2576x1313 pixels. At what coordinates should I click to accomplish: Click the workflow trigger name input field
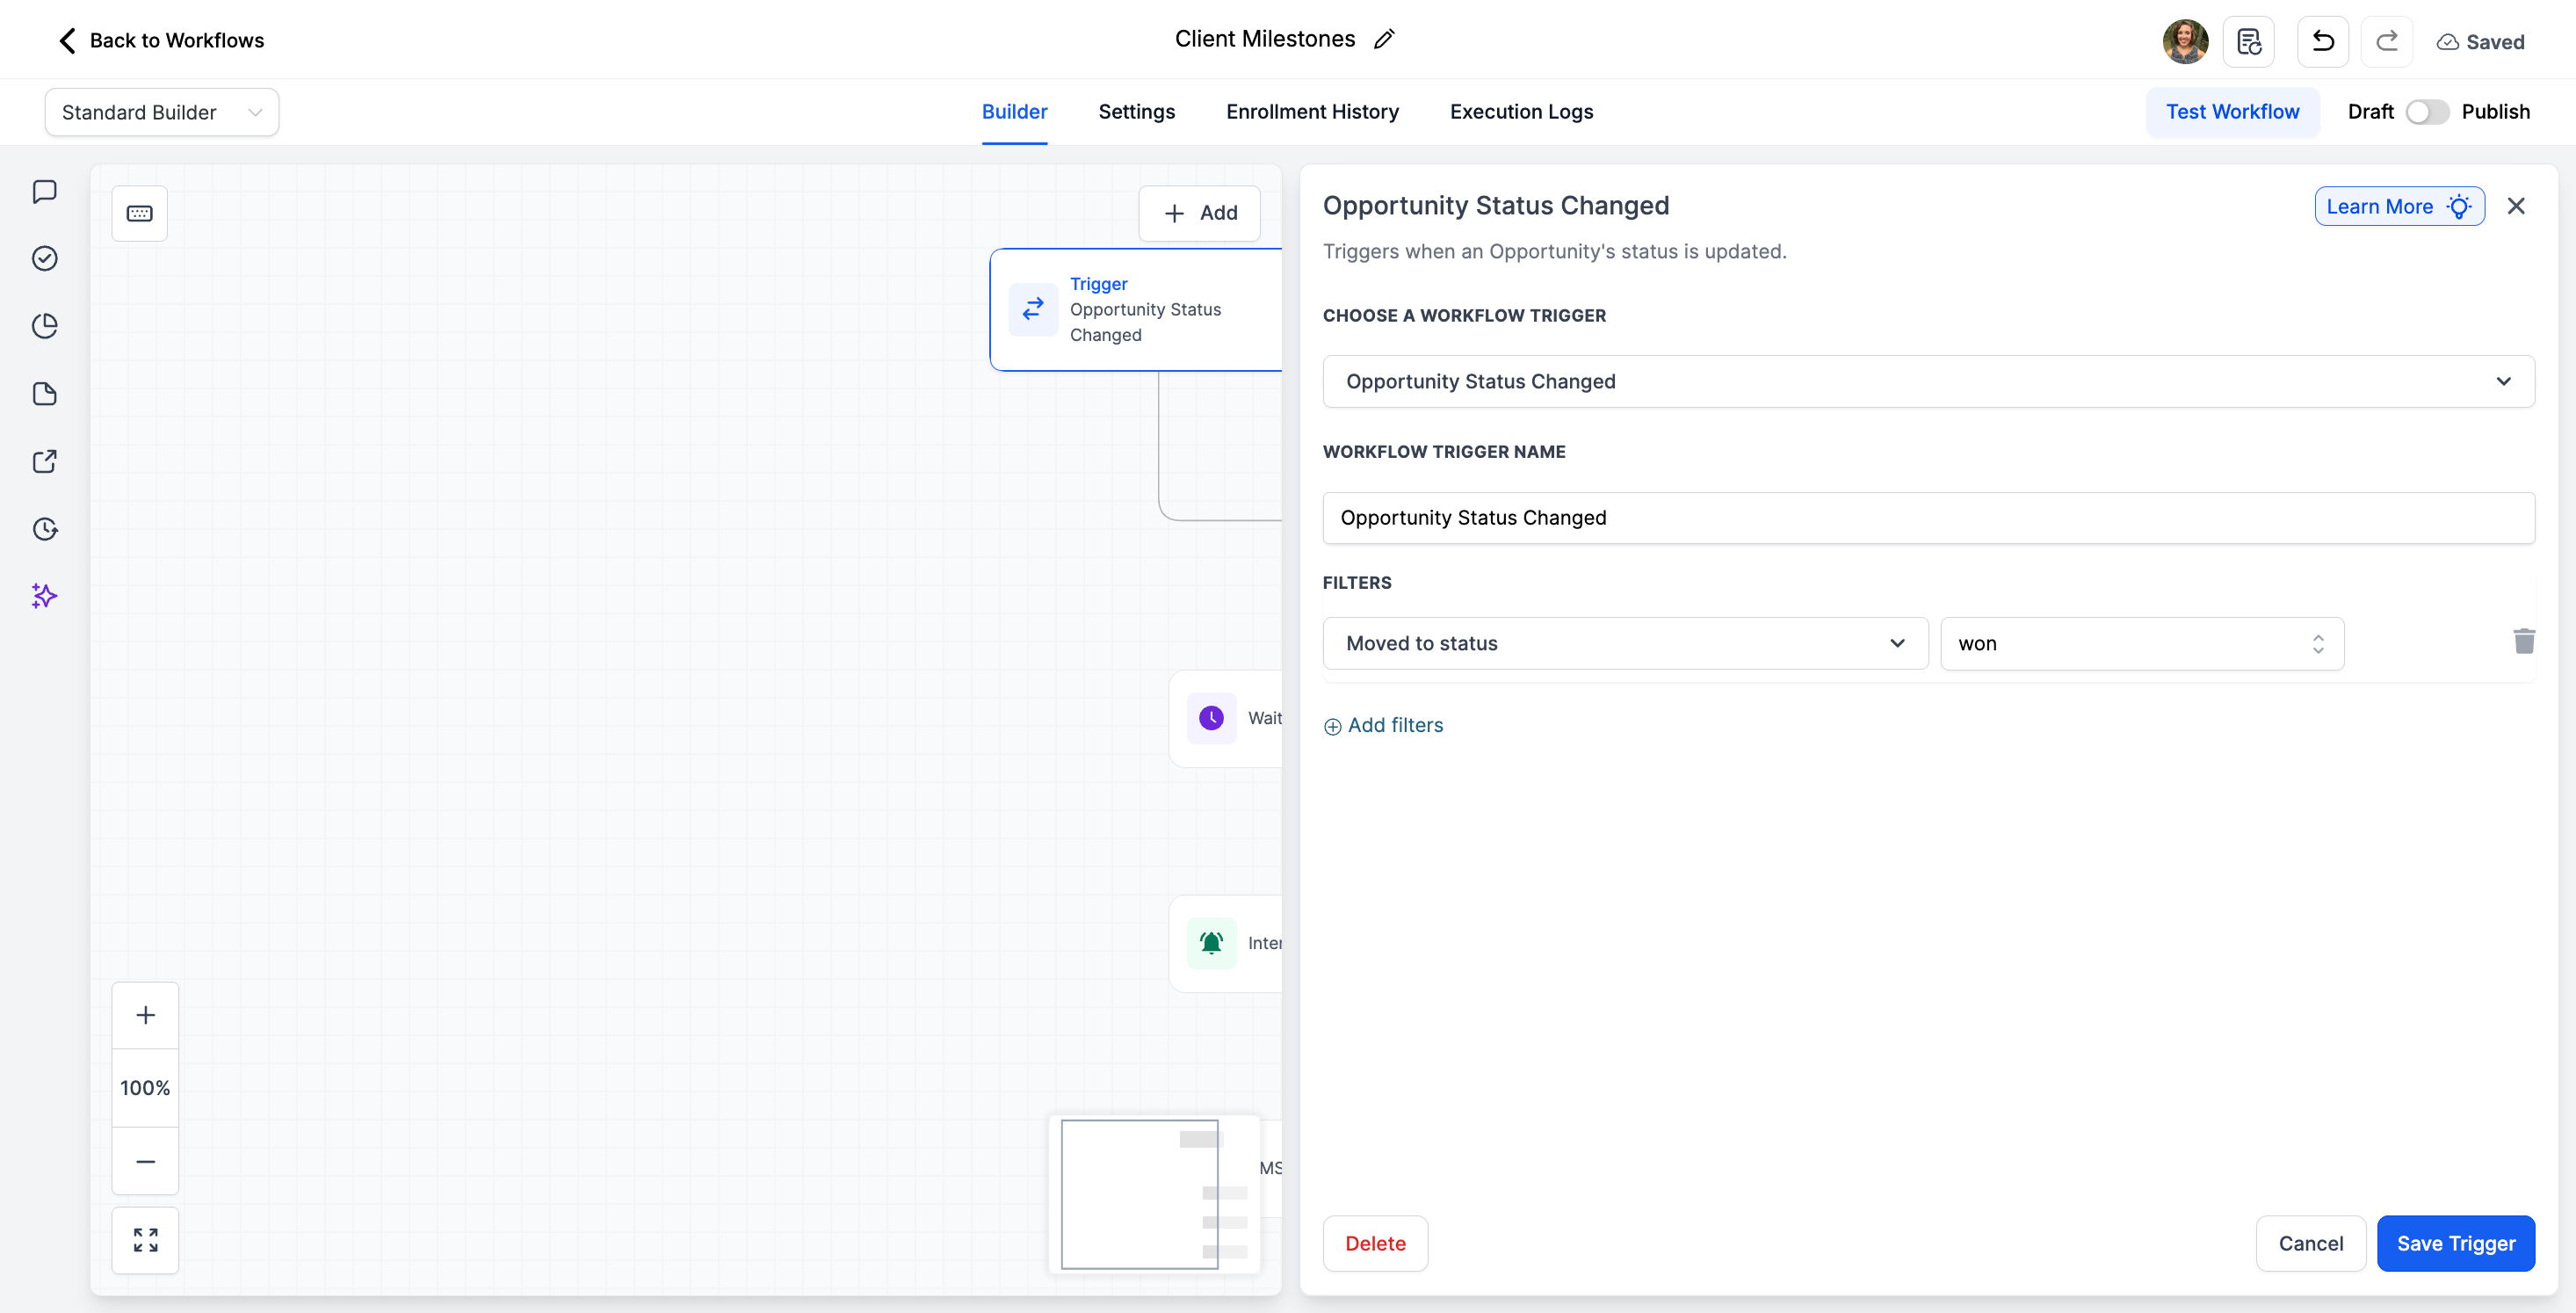pyautogui.click(x=1927, y=518)
